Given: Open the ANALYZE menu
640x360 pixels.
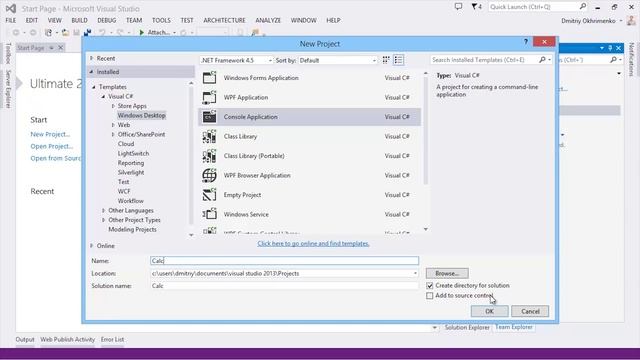Looking at the screenshot, I should [268, 20].
